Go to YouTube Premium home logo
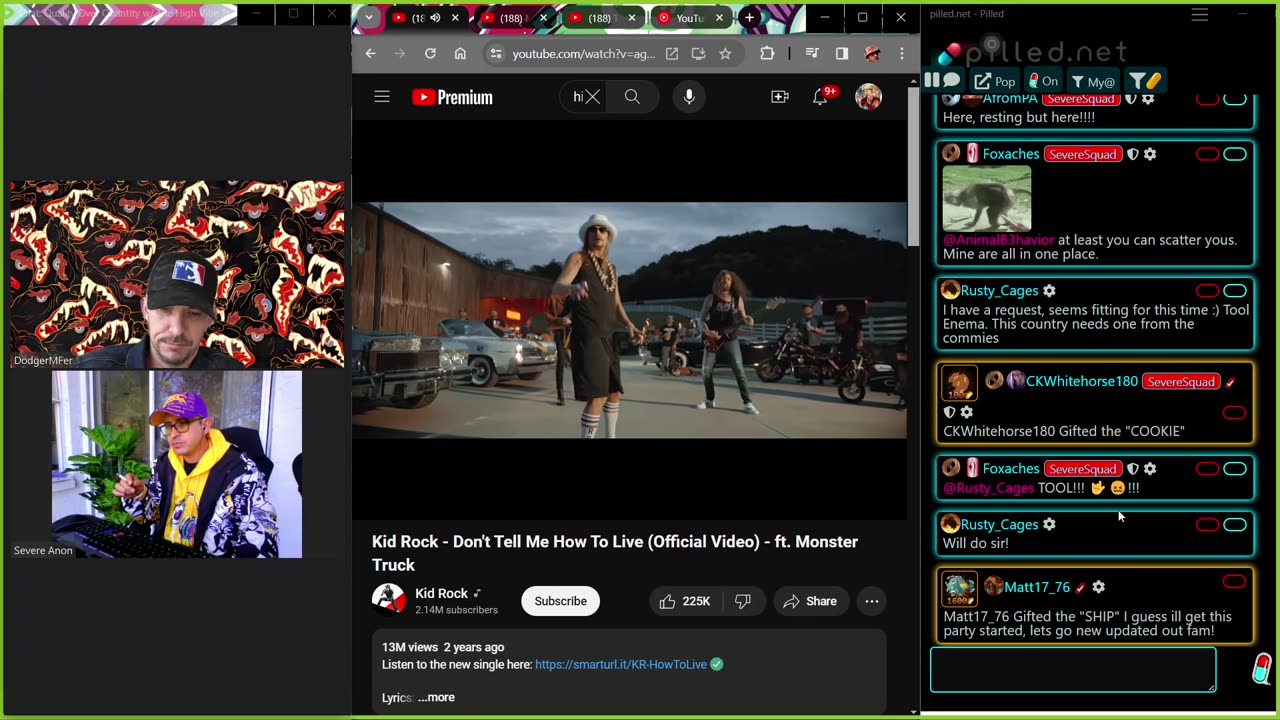 coord(452,97)
